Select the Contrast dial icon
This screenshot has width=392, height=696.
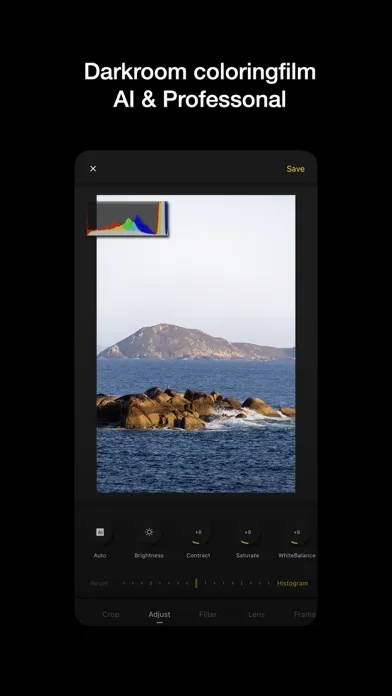point(198,532)
